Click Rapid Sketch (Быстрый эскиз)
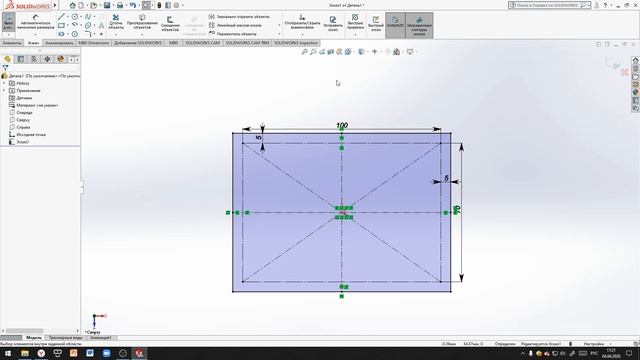The height and width of the screenshot is (360, 640). (x=376, y=24)
